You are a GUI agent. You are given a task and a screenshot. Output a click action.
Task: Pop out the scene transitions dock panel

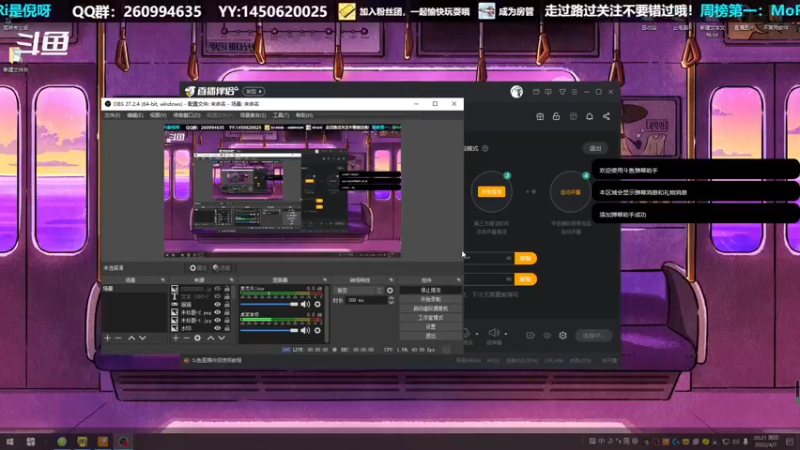tap(391, 280)
